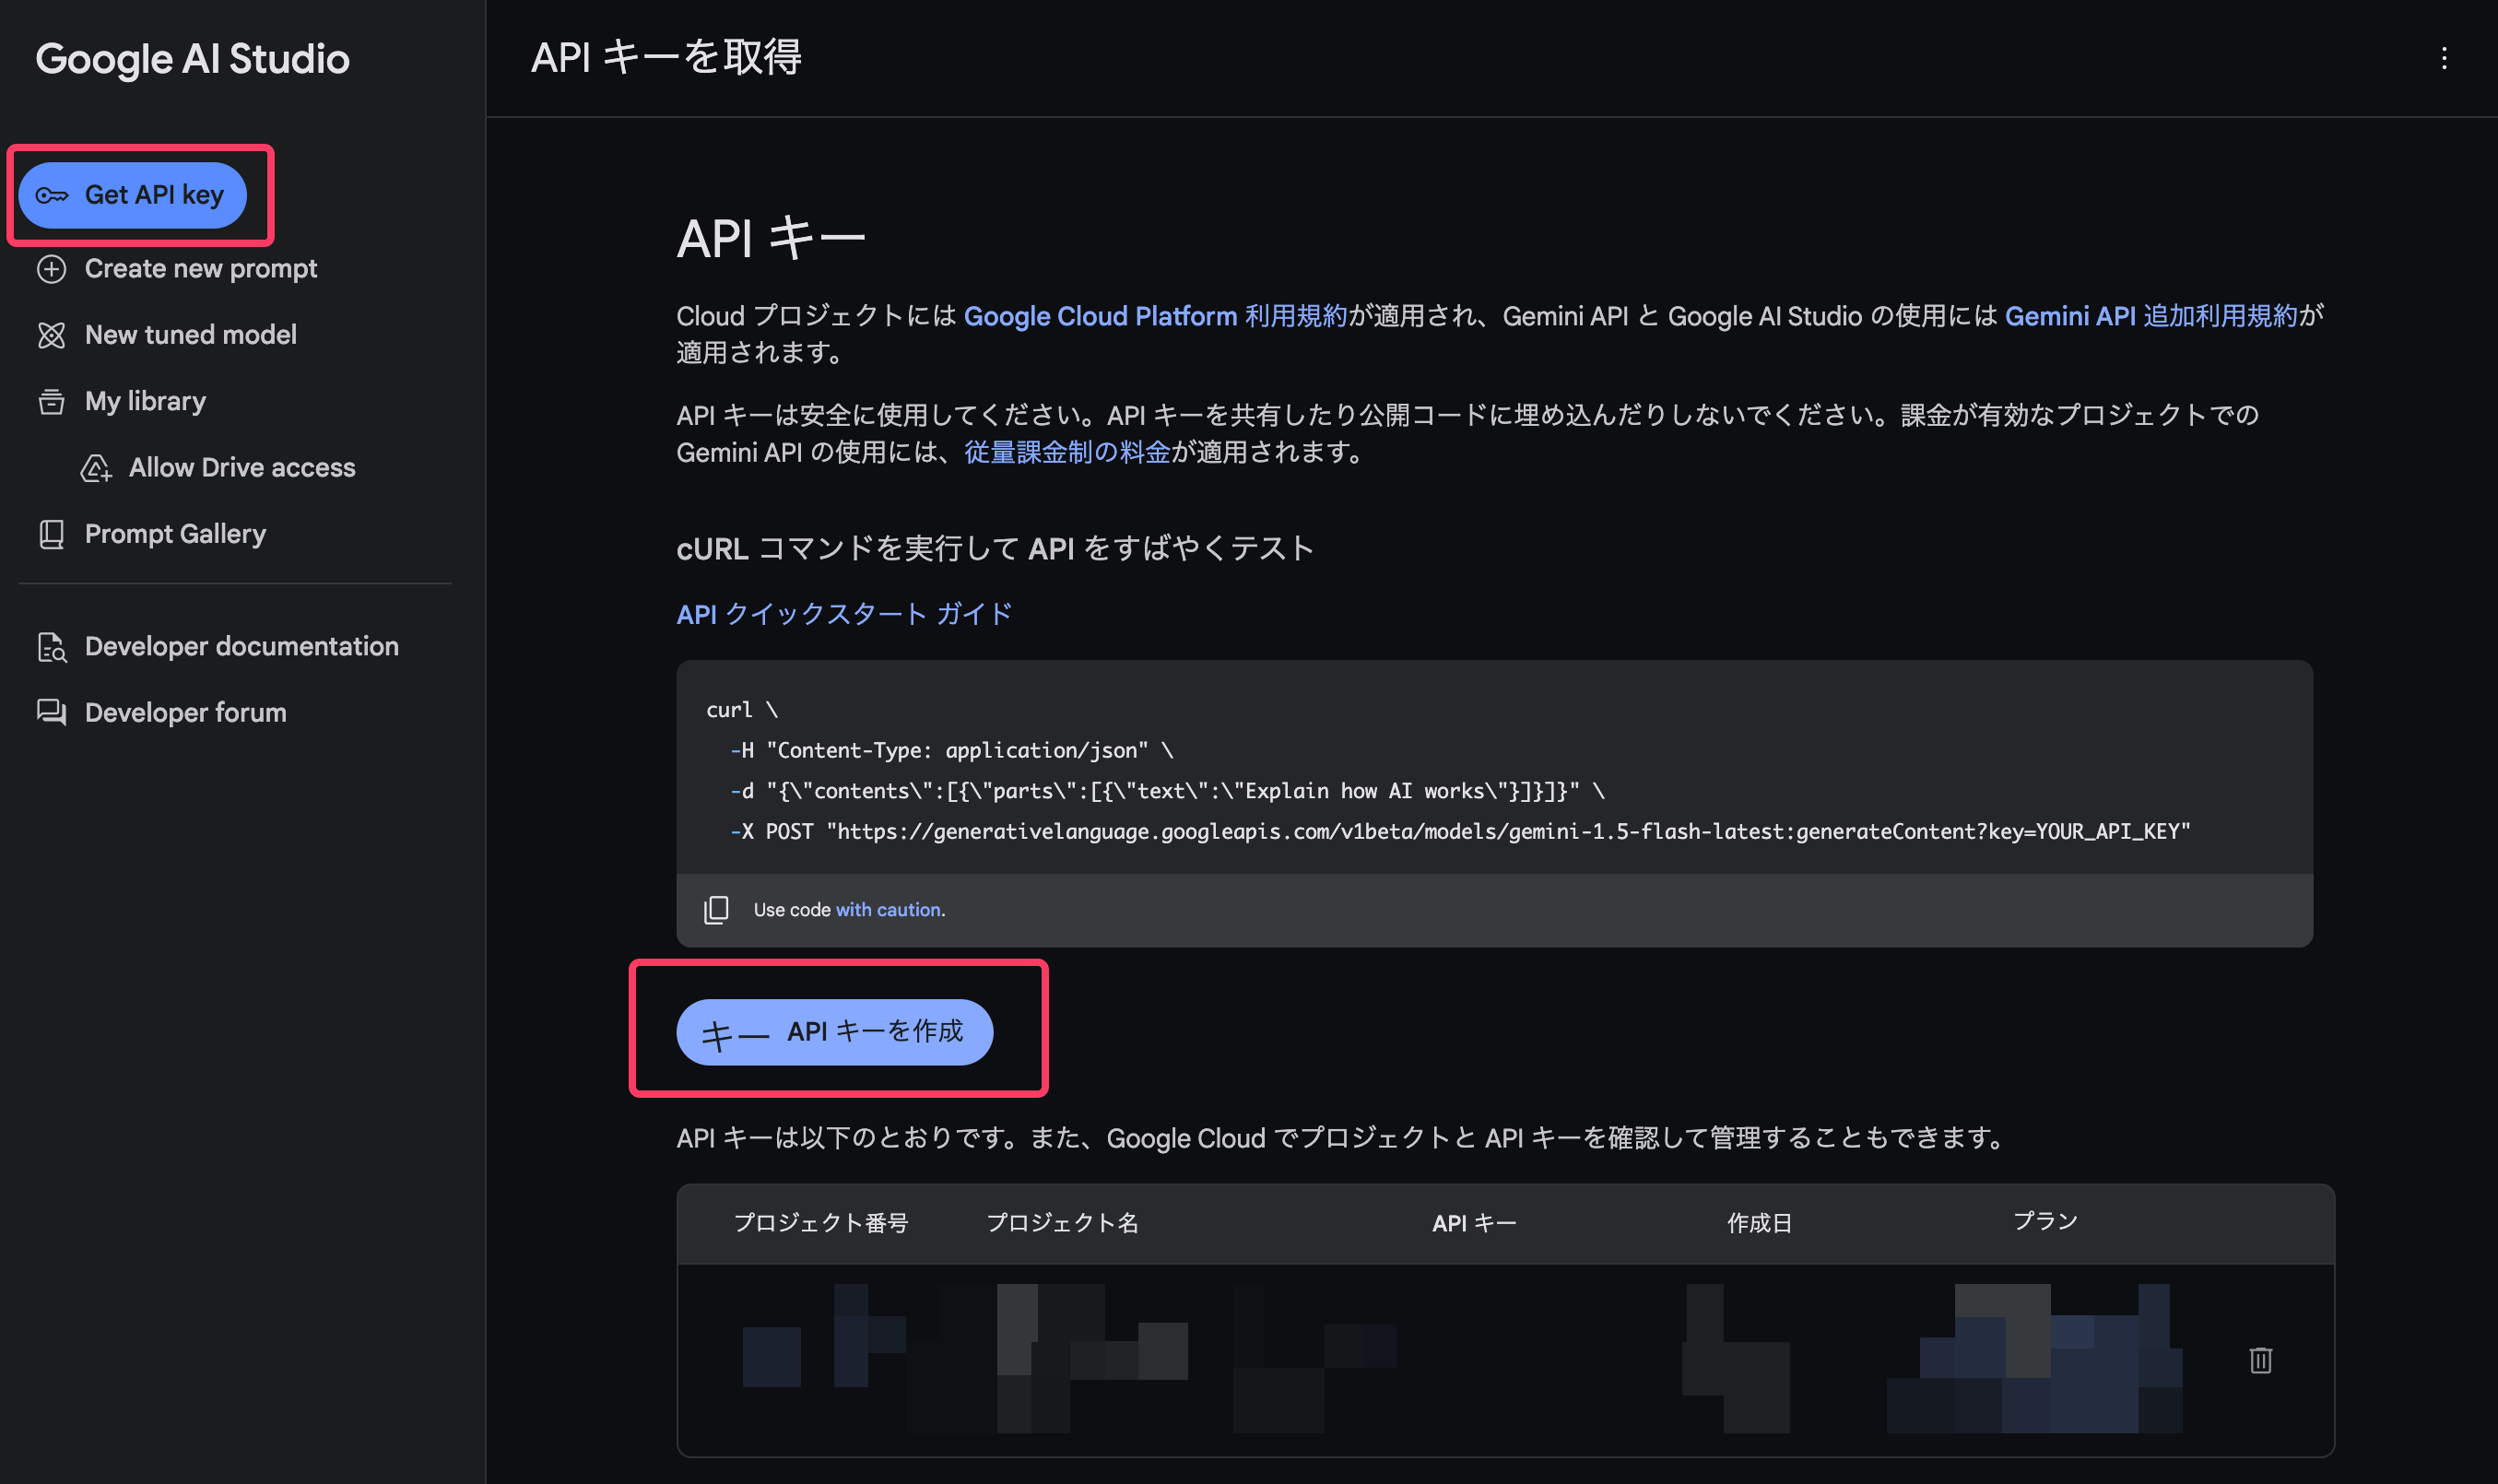Image resolution: width=2498 pixels, height=1484 pixels.
Task: Open Gemini API 追加利用規約 link
Action: pos(2150,316)
